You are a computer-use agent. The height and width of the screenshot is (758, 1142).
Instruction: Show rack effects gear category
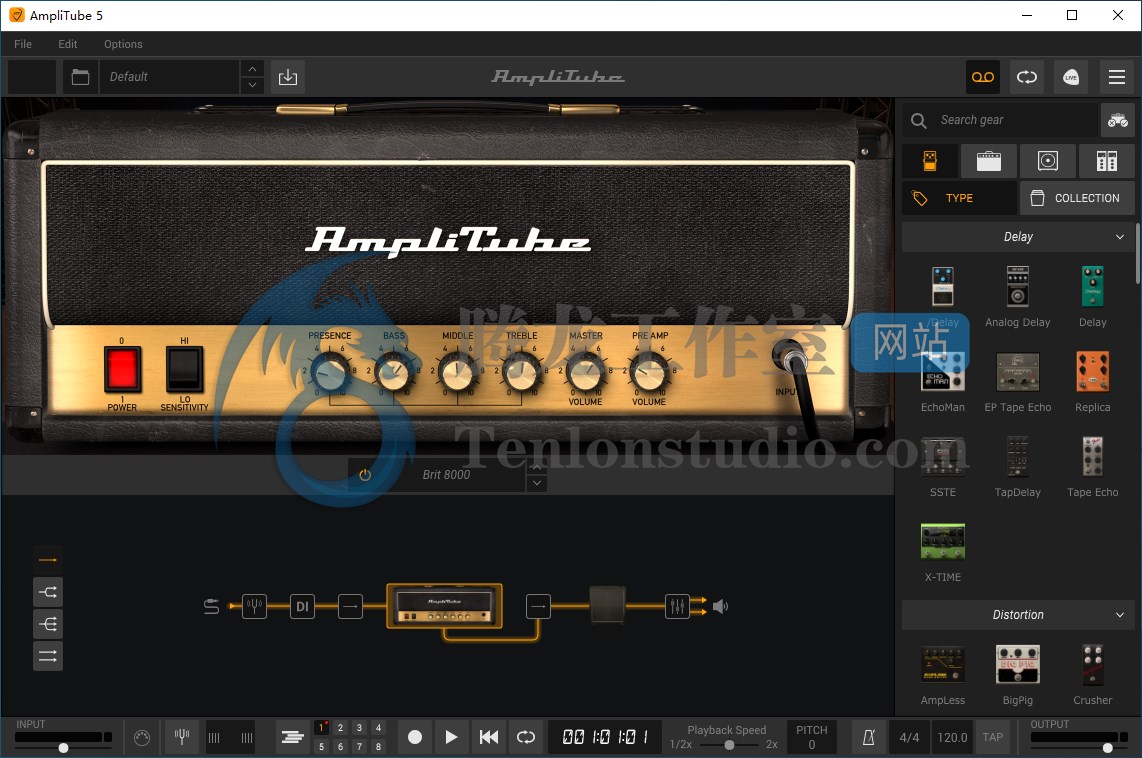click(1106, 161)
